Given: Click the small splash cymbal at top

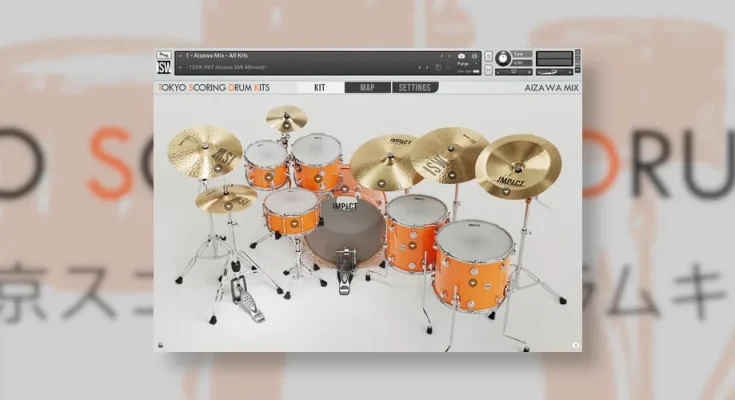Looking at the screenshot, I should click(x=287, y=117).
